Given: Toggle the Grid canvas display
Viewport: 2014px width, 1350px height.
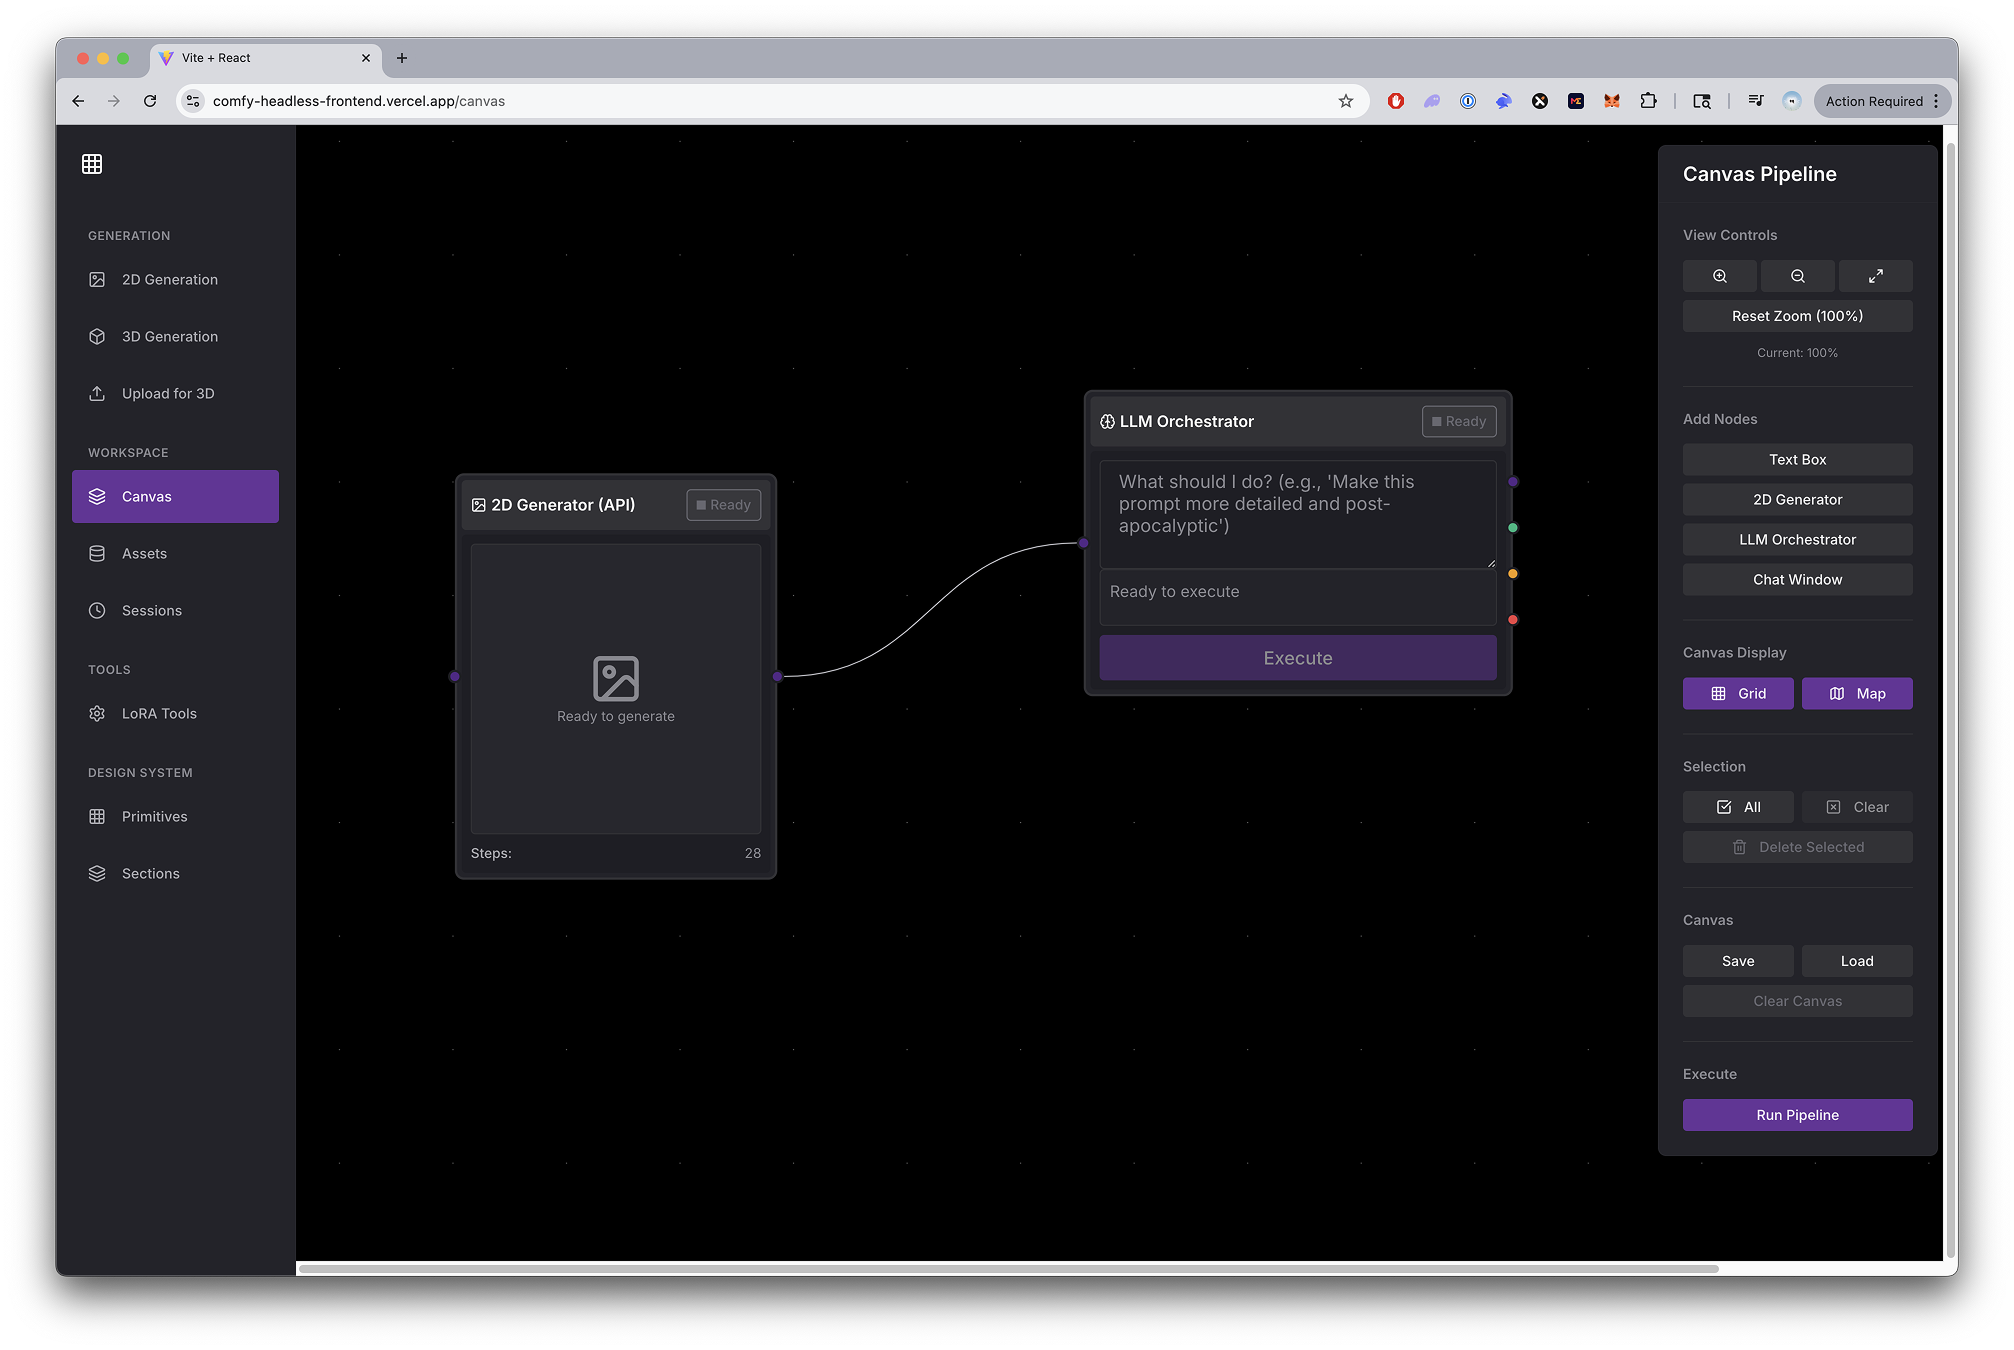Looking at the screenshot, I should [x=1737, y=694].
